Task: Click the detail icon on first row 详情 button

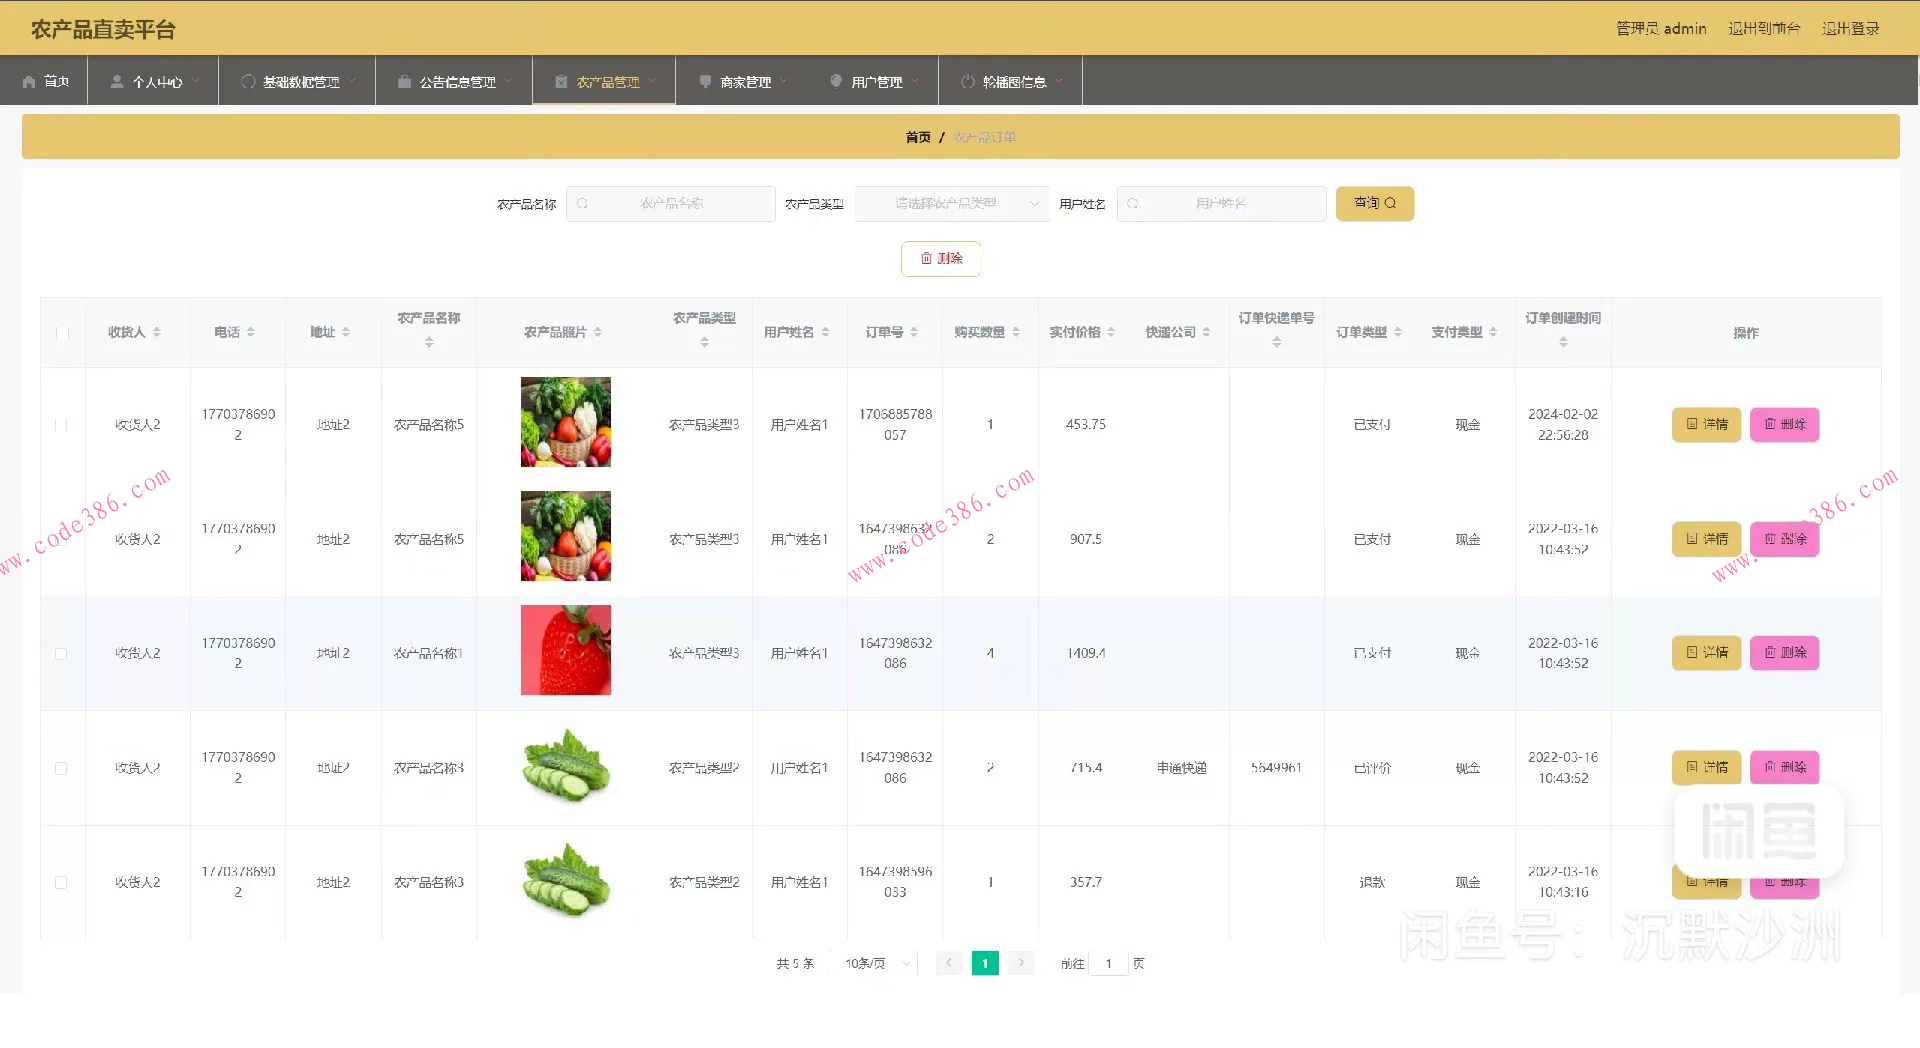Action: (x=1691, y=424)
